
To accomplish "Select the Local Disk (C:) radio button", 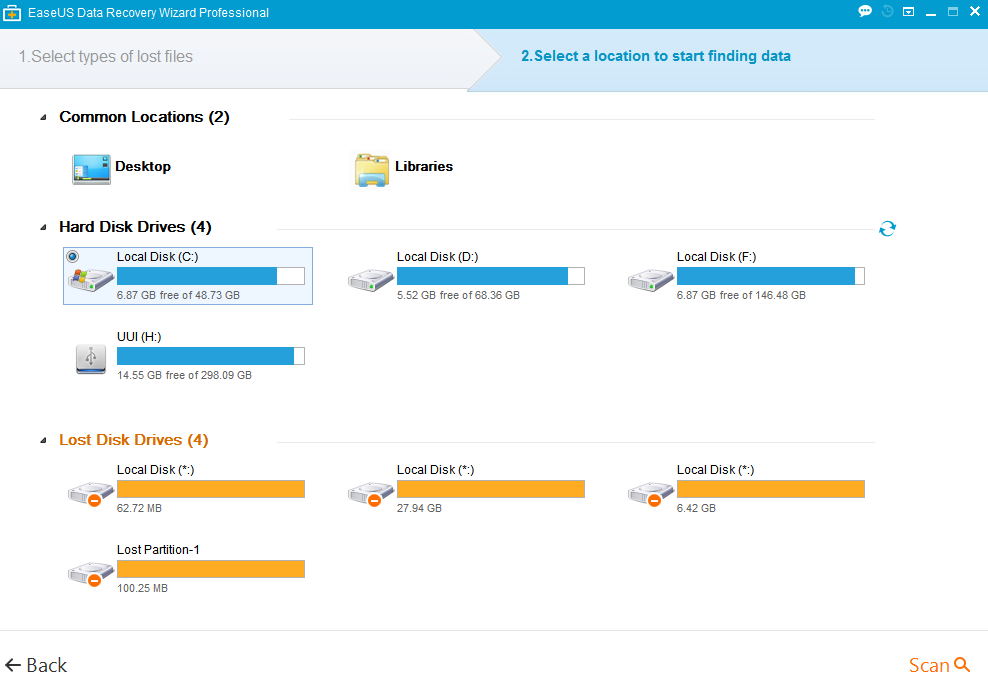I will [72, 257].
